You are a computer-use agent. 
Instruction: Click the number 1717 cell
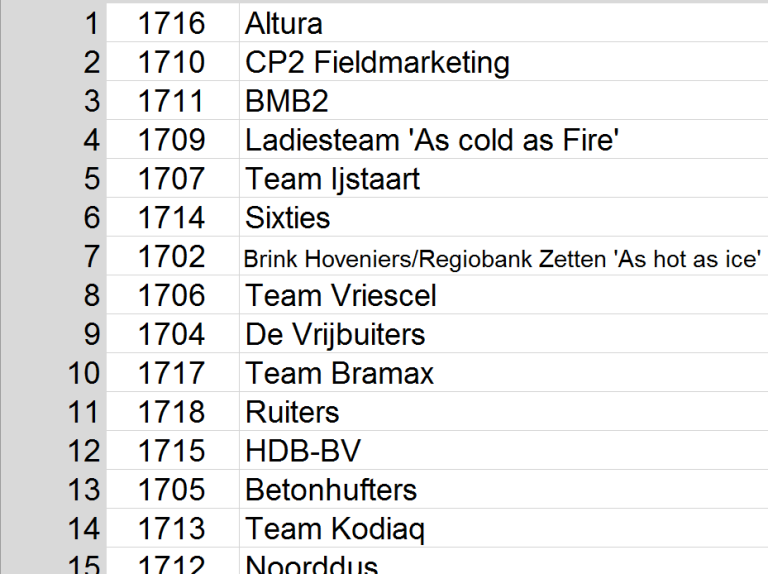tap(171, 374)
